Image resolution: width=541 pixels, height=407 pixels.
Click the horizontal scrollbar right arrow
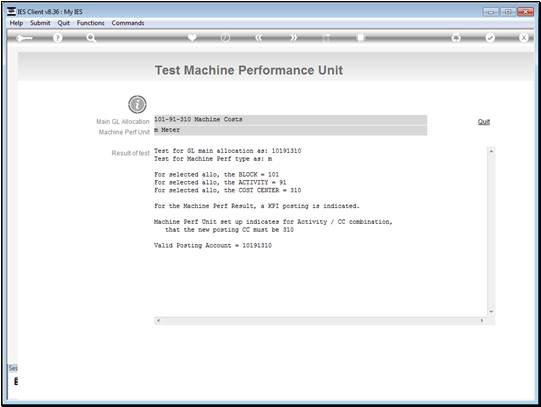tap(482, 321)
